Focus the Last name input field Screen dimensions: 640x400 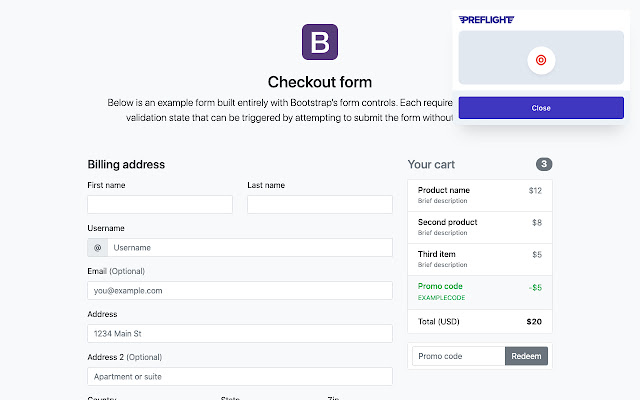320,204
